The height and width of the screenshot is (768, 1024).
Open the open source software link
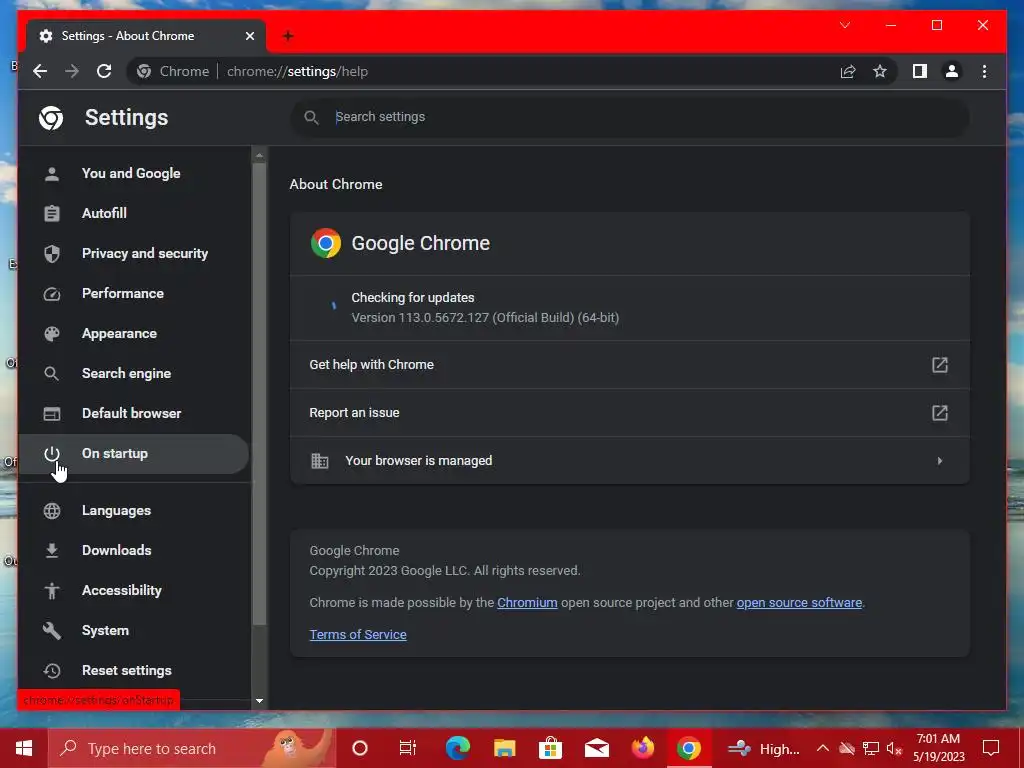[799, 603]
